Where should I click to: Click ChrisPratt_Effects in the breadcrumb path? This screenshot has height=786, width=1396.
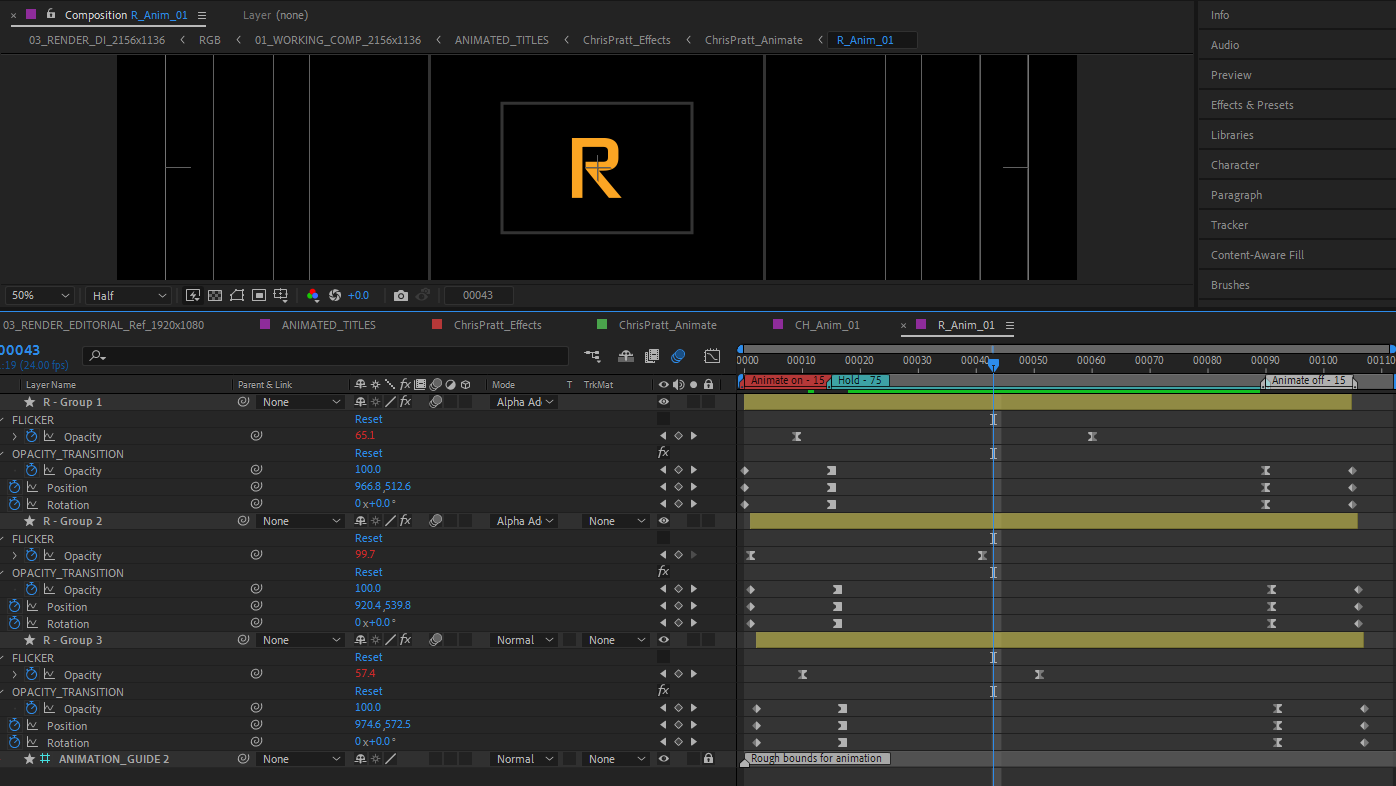coord(626,40)
